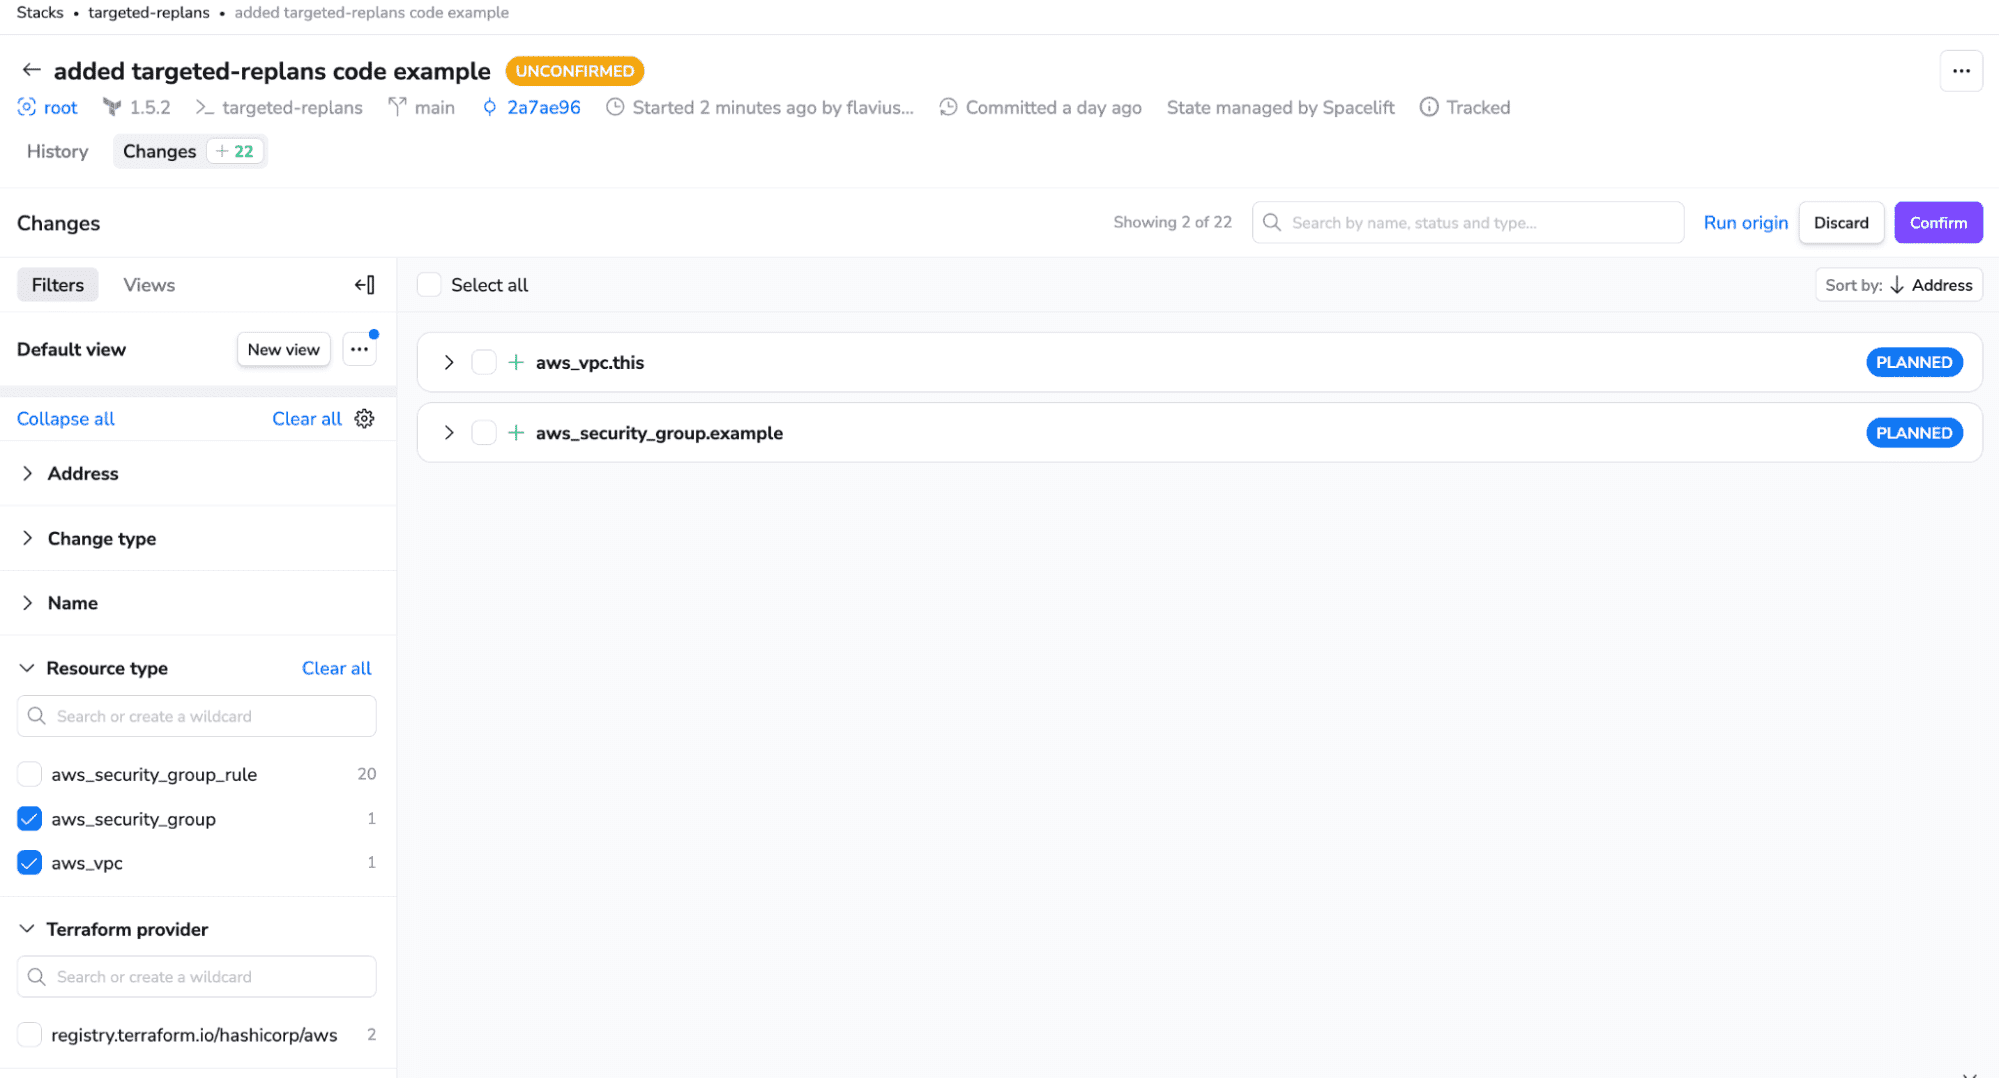Open the root space link
This screenshot has height=1078, width=1999.
tap(60, 107)
